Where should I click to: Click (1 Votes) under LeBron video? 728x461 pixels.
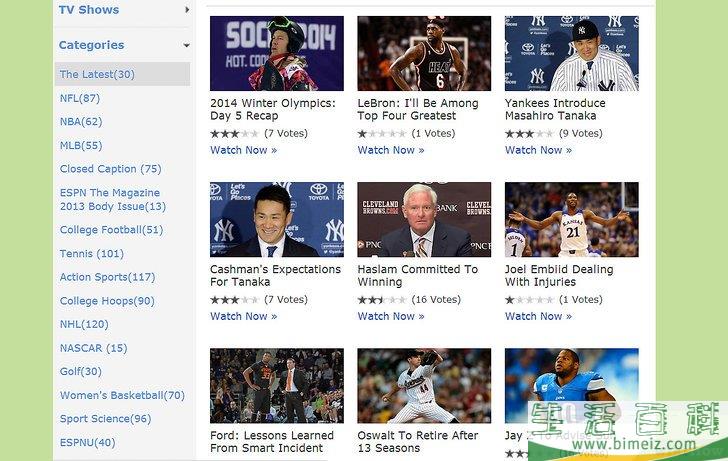(x=433, y=133)
